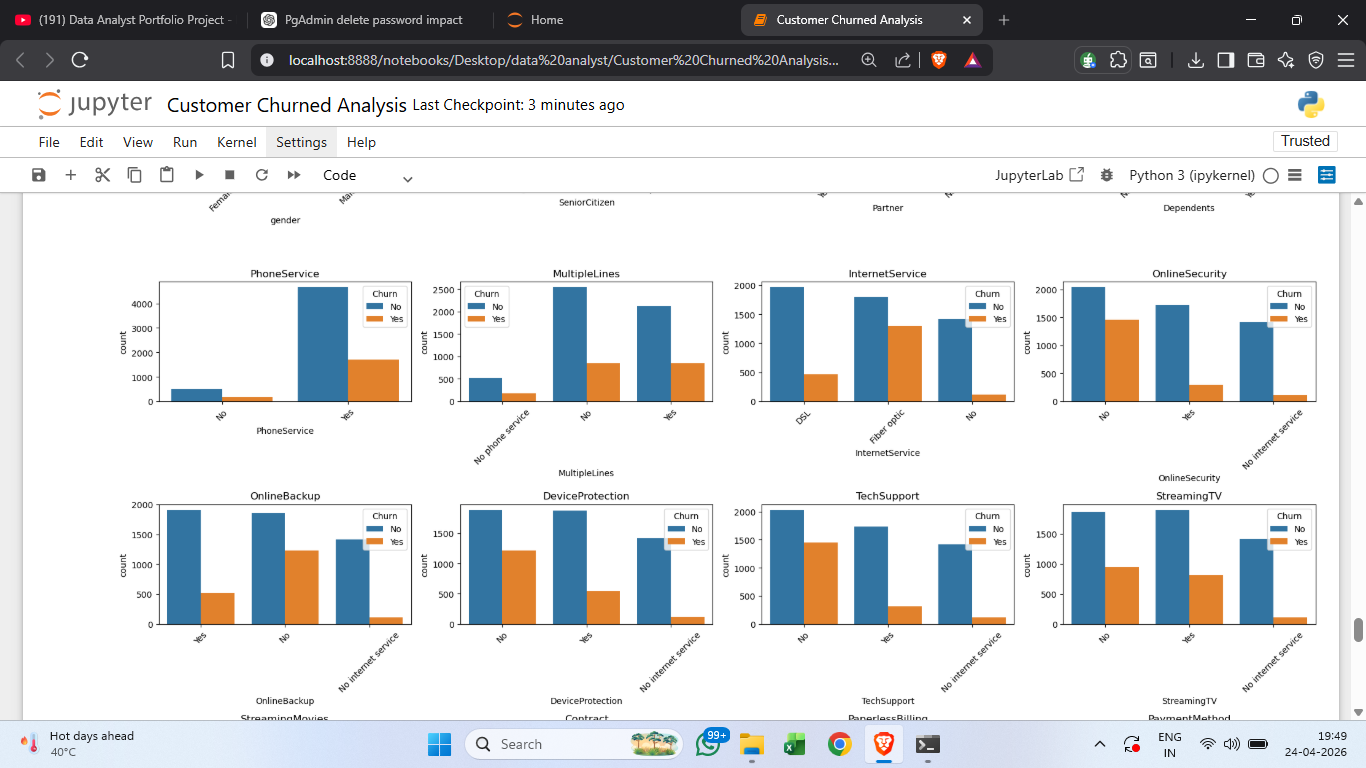Screen dimensions: 1366x768
Task: Close the Customer Churned Analysis tab
Action: click(x=967, y=20)
